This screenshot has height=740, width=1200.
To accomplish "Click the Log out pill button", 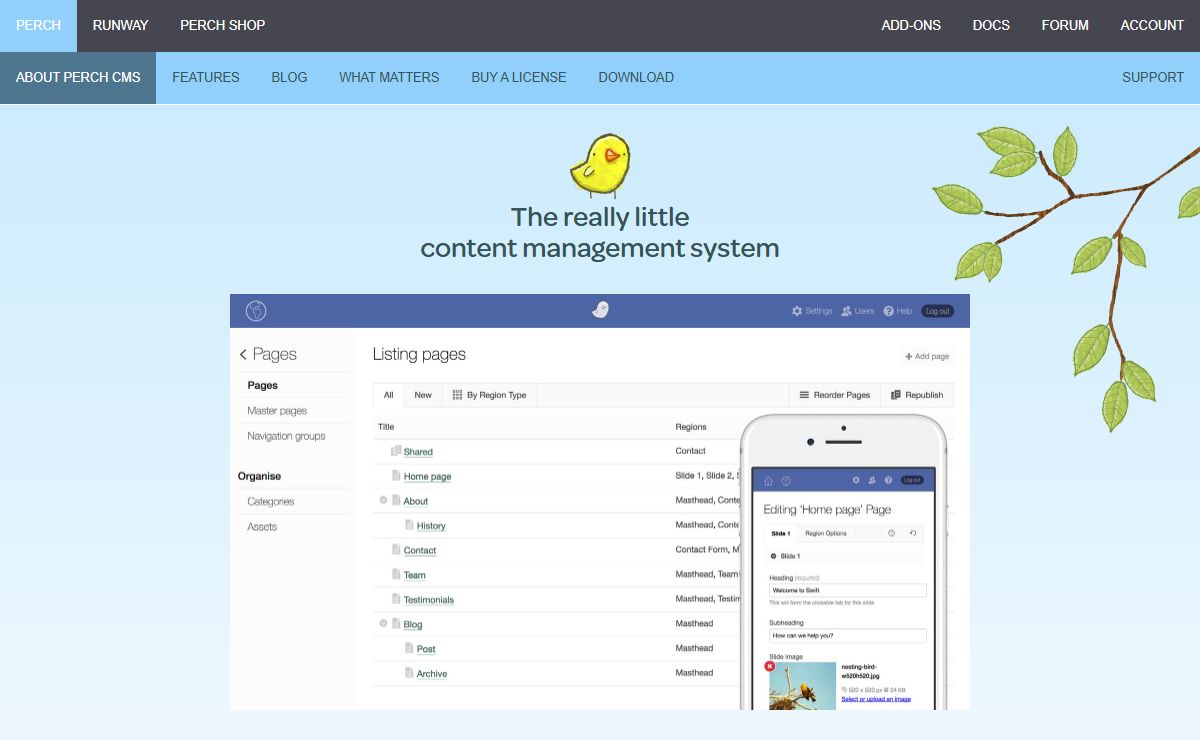I will pyautogui.click(x=937, y=311).
